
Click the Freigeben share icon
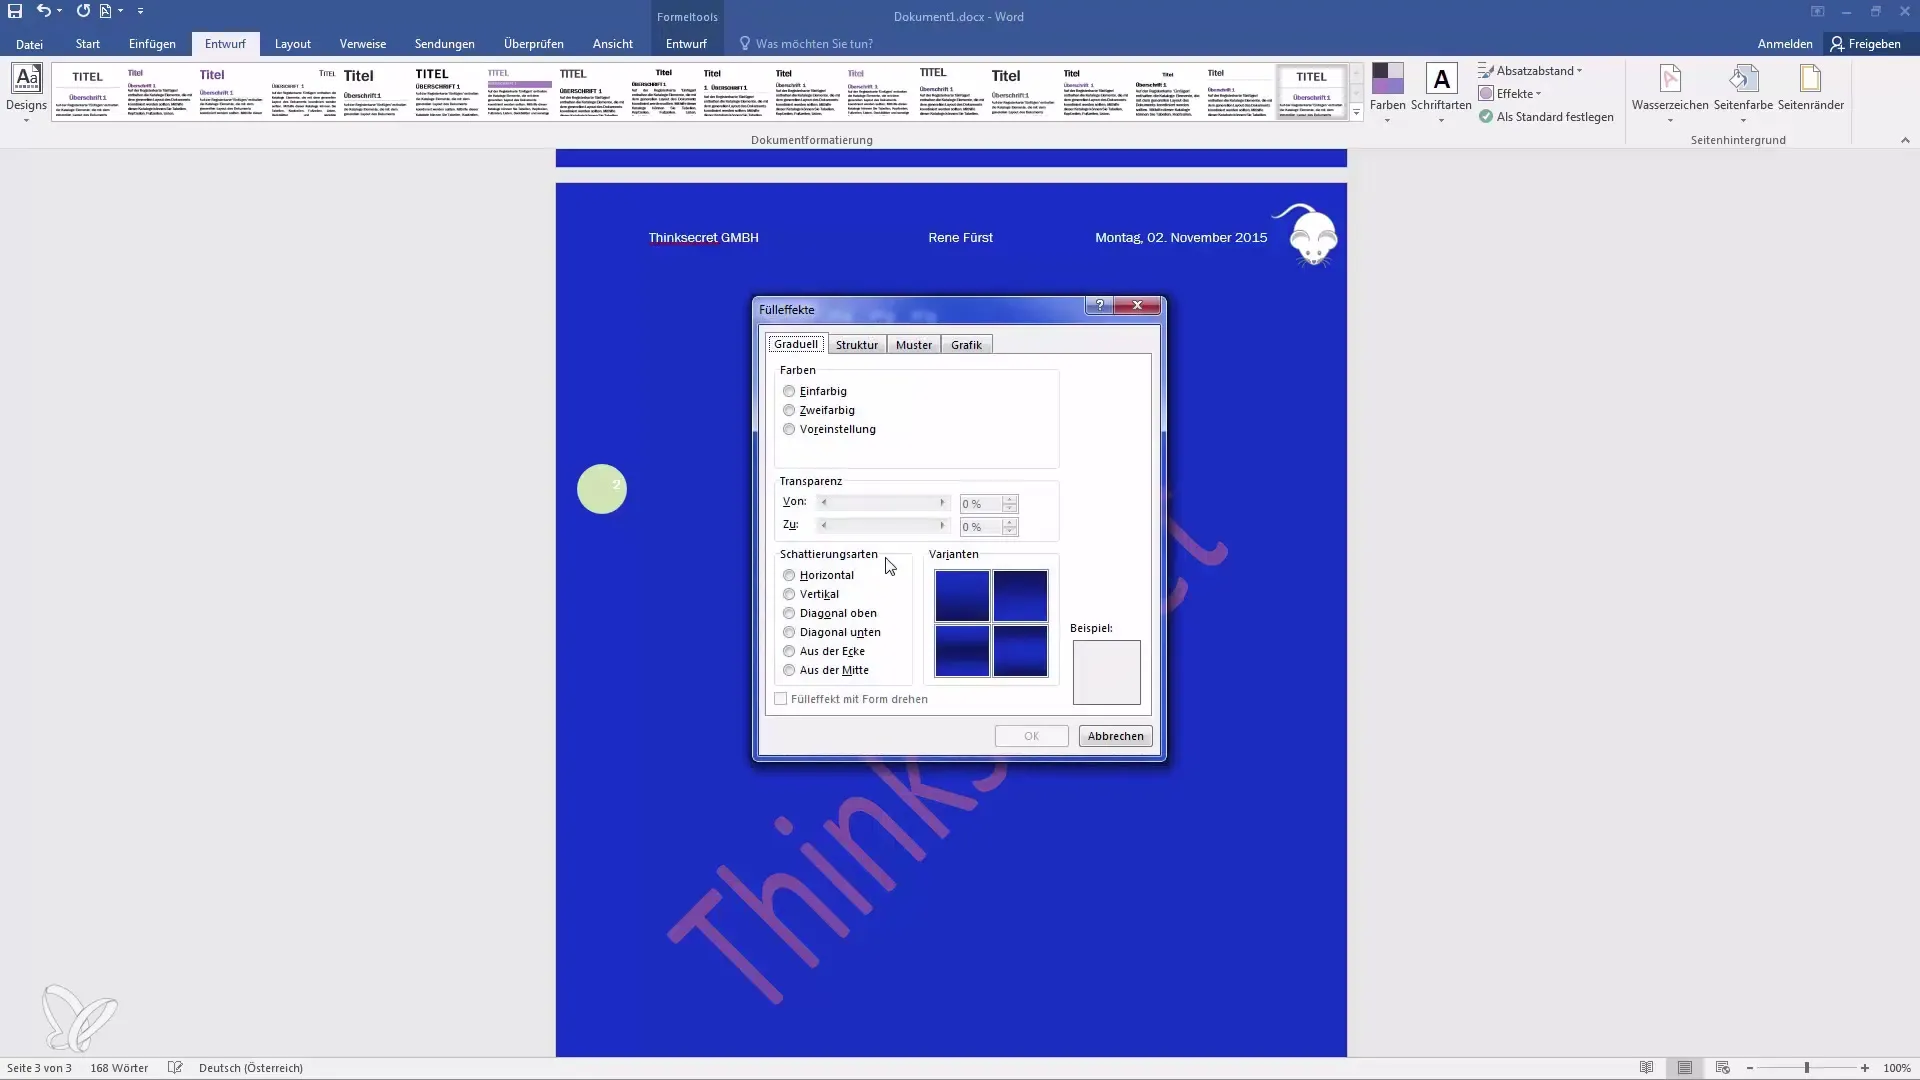[x=1837, y=44]
